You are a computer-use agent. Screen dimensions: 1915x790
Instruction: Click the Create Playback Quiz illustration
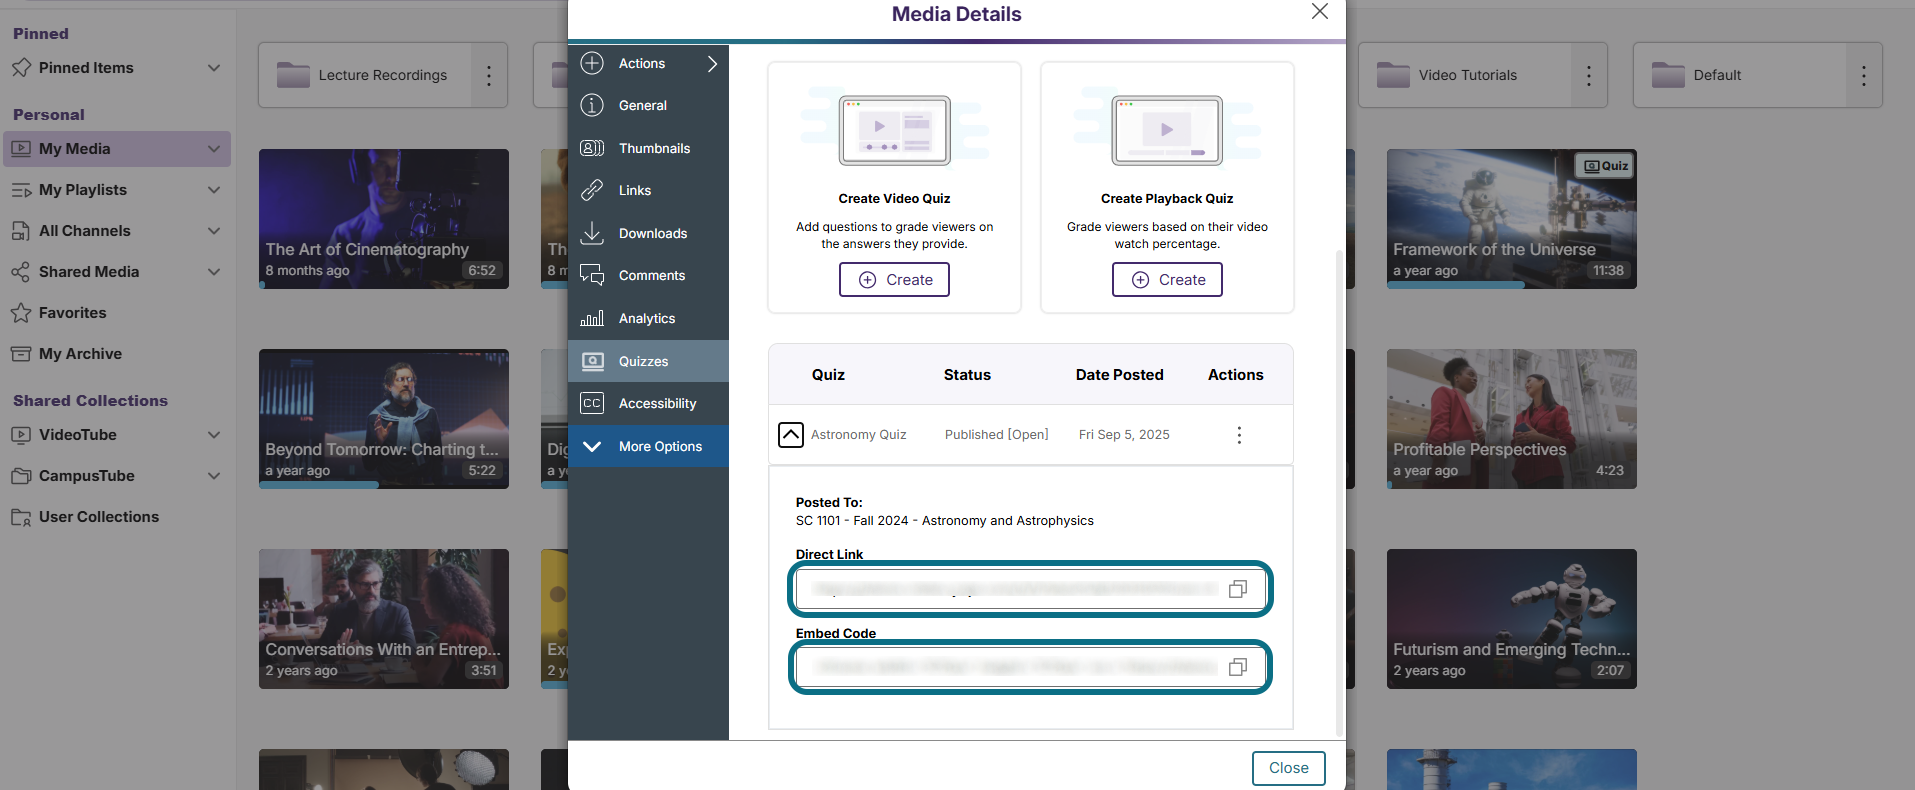pos(1167,130)
